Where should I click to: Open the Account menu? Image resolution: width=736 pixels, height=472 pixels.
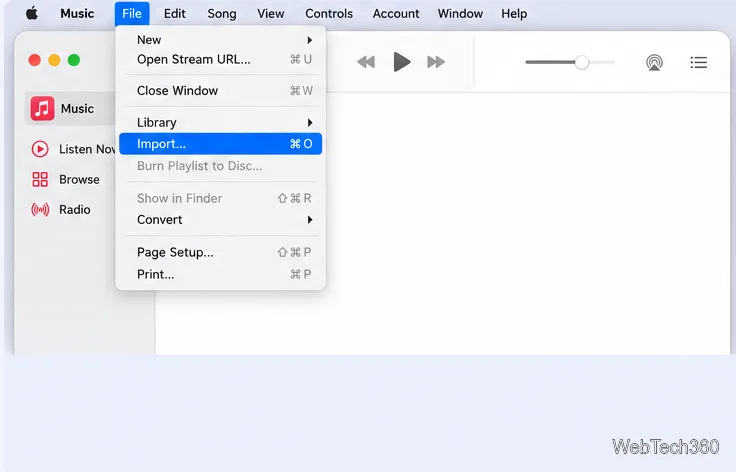point(396,14)
